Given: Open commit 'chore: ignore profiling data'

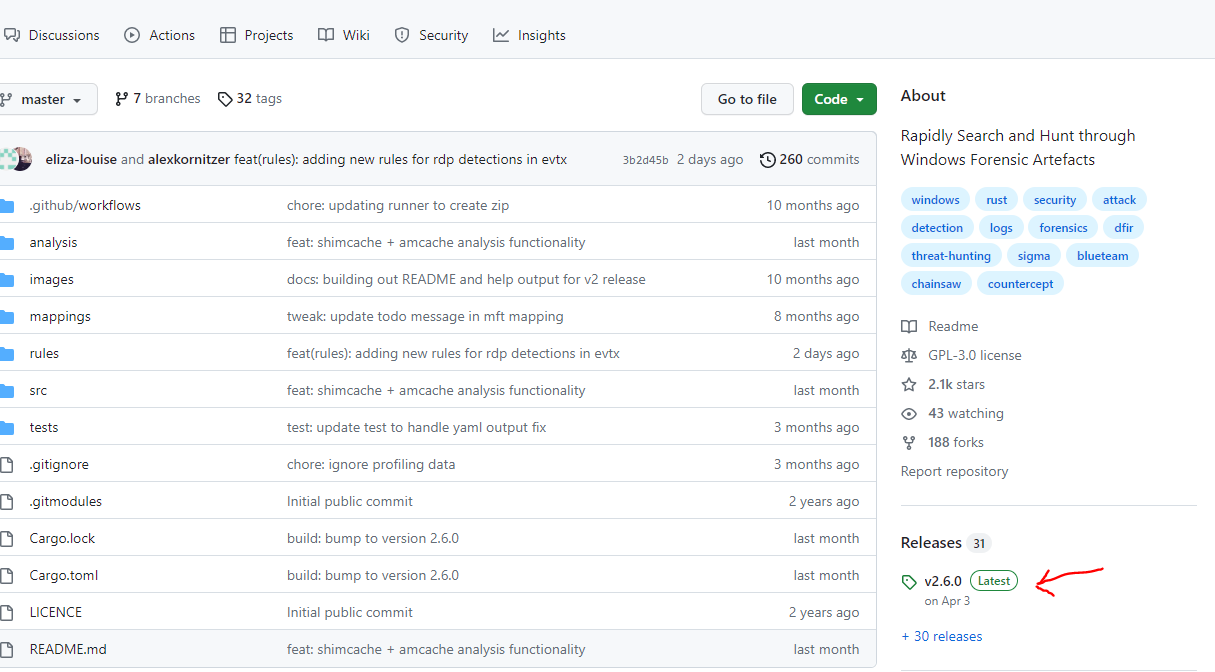Looking at the screenshot, I should click(371, 464).
